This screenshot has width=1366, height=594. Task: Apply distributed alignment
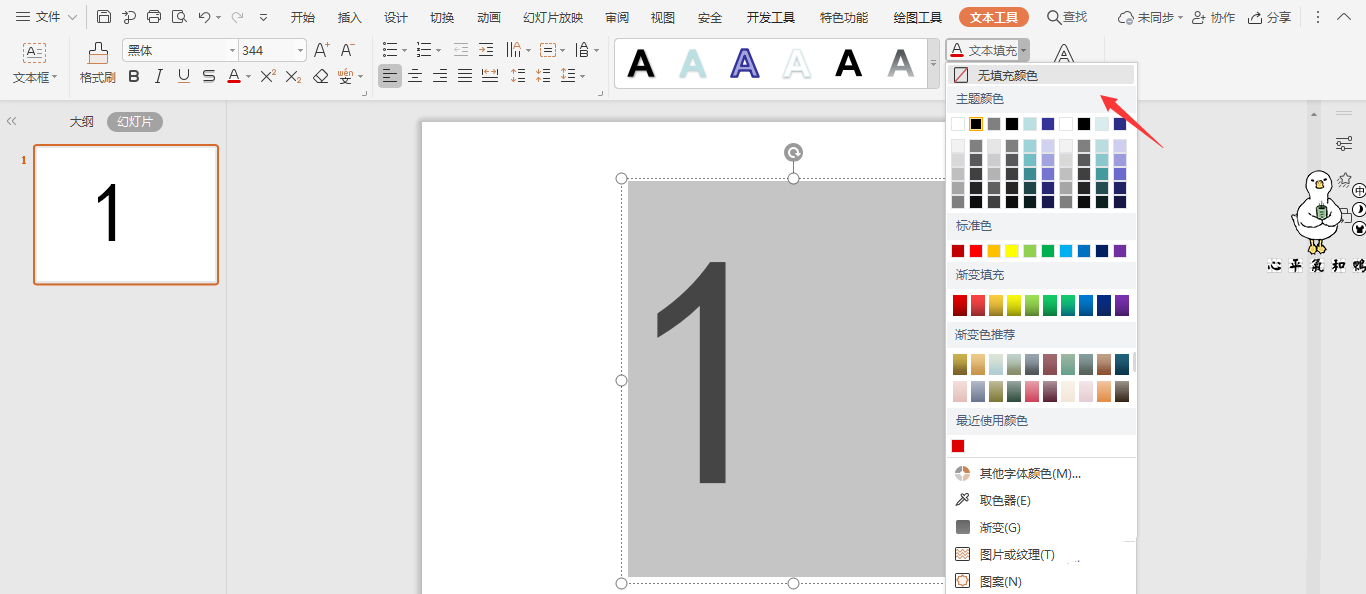point(490,76)
